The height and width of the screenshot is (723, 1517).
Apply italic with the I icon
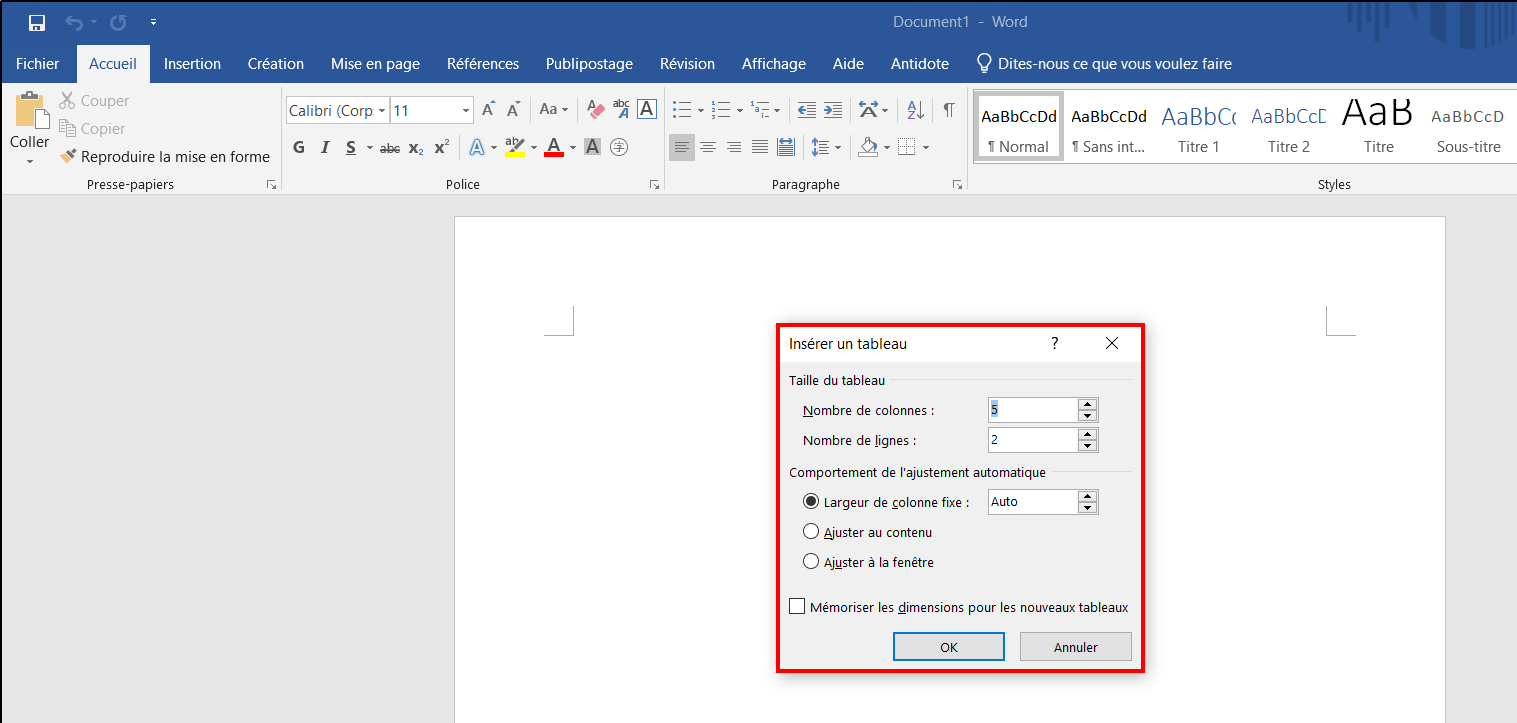pyautogui.click(x=325, y=148)
